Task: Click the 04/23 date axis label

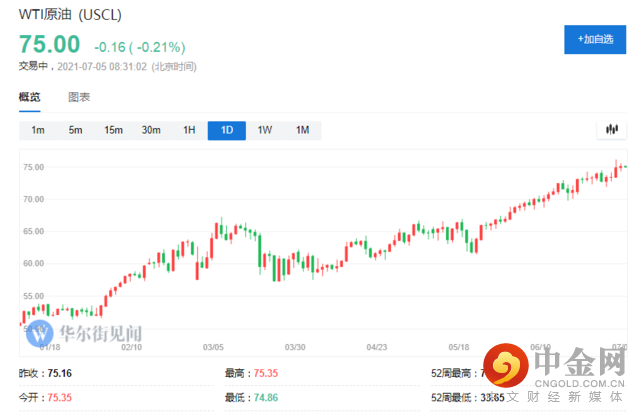Action: tap(377, 347)
